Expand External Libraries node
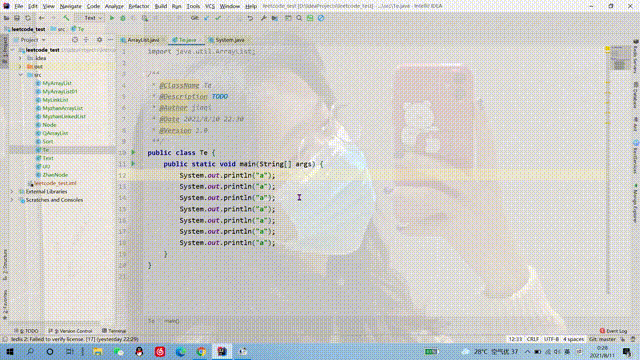The height and width of the screenshot is (360, 640). (x=12, y=191)
